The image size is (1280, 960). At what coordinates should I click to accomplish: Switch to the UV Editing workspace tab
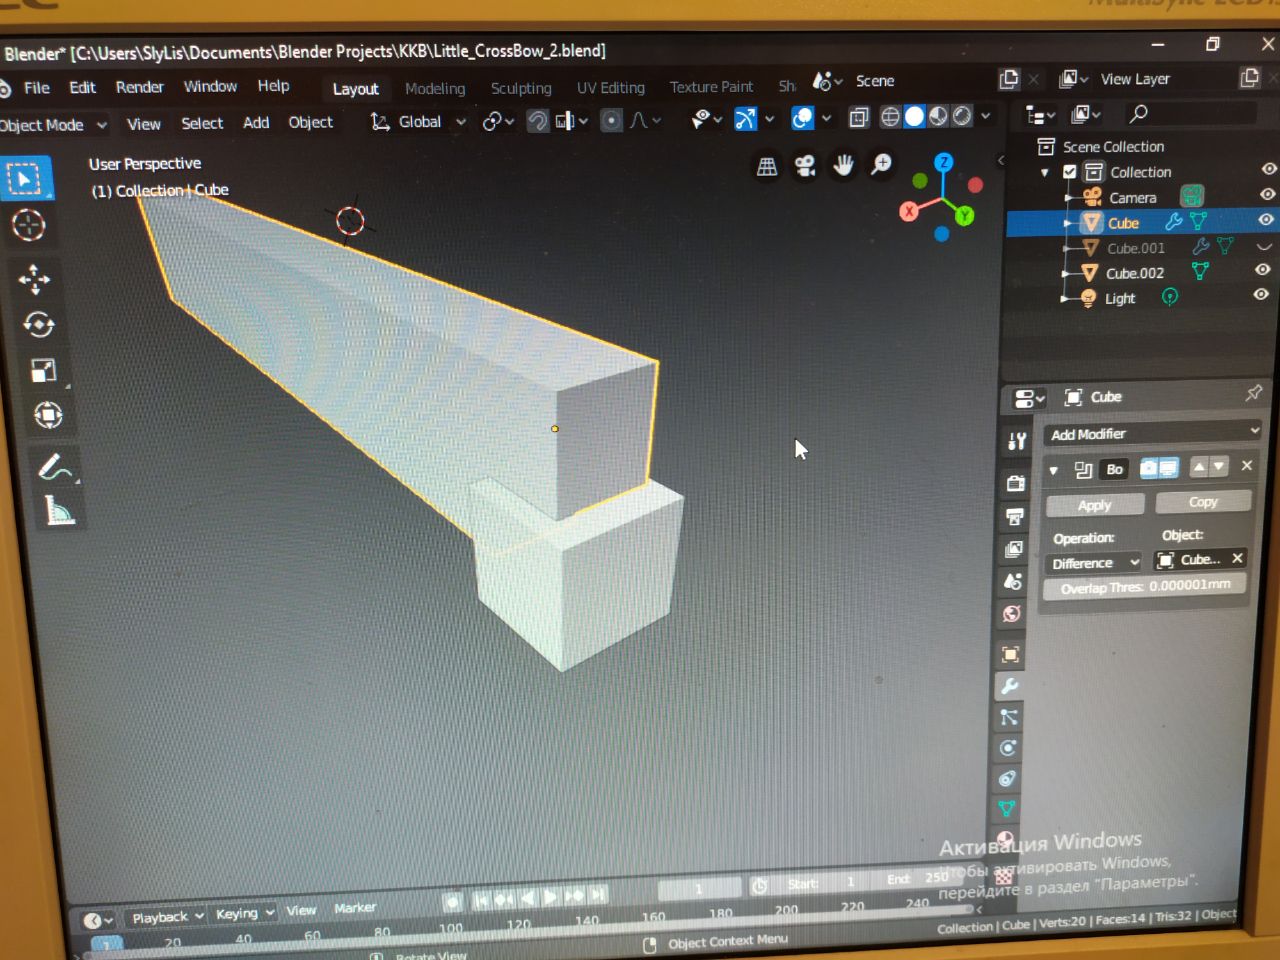[x=610, y=88]
